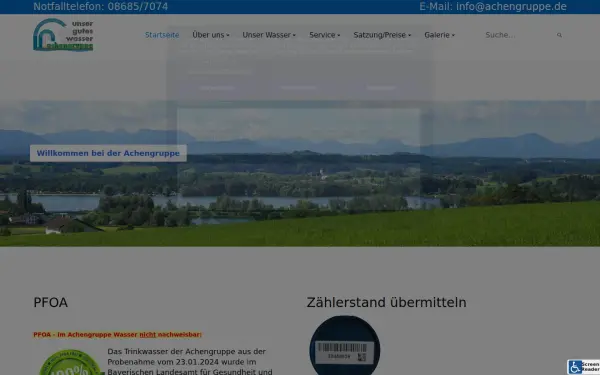Click the Zählerstand übermitteln heading
Screen dimensions: 600x375
coord(386,302)
